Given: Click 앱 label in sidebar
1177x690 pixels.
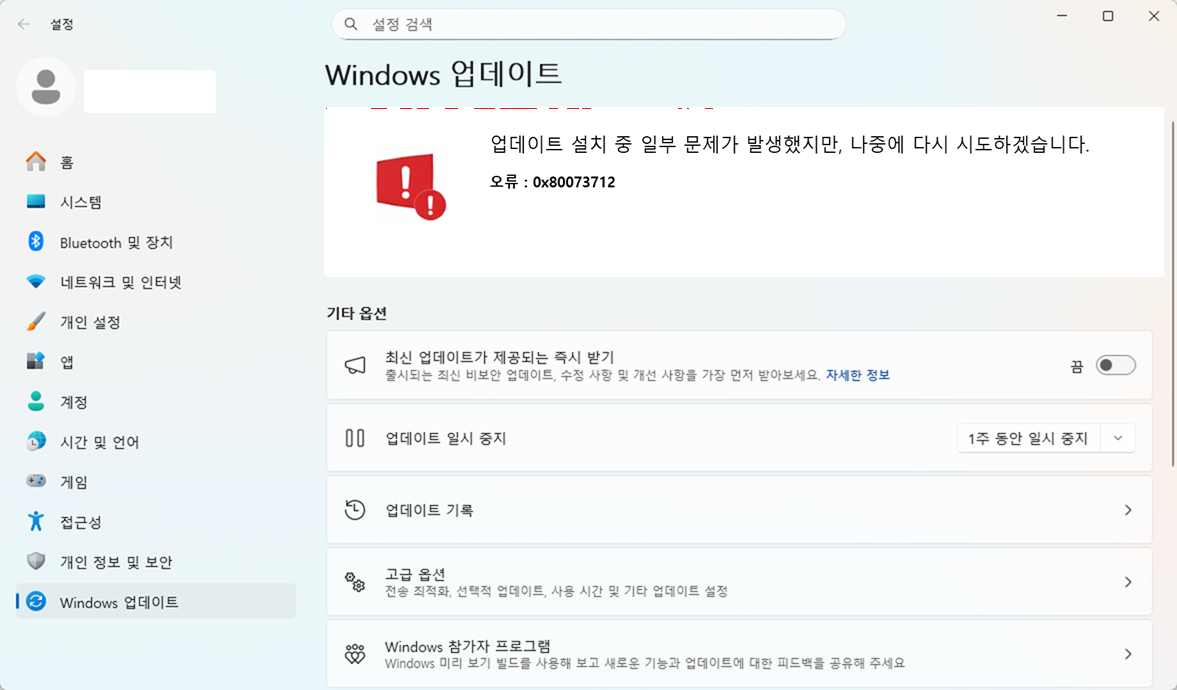Looking at the screenshot, I should click(67, 362).
